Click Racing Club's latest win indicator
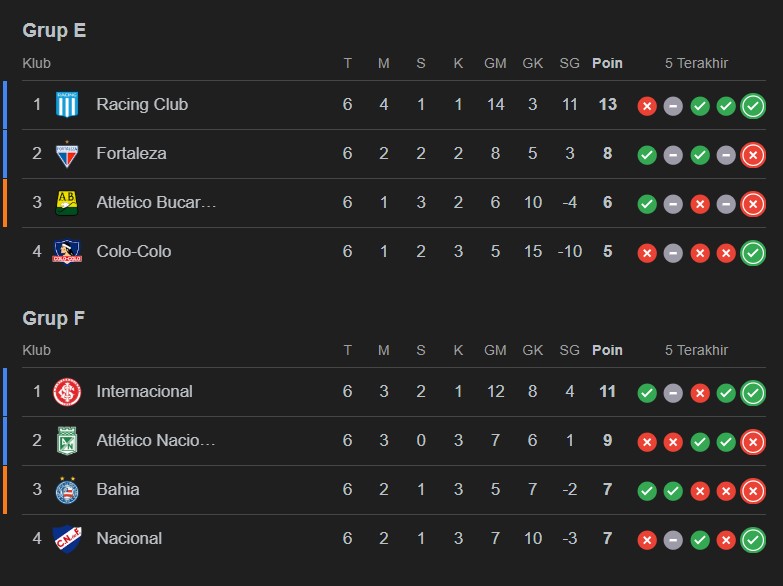The image size is (783, 586). (753, 105)
